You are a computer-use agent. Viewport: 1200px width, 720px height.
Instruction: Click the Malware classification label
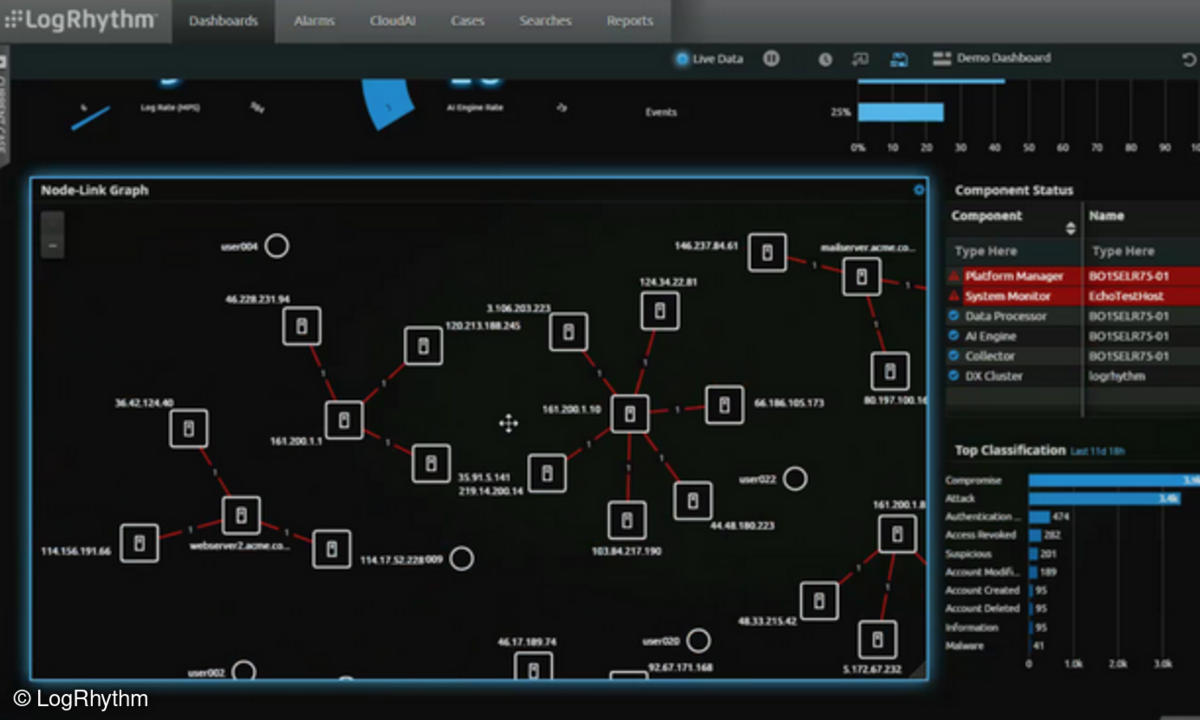964,646
